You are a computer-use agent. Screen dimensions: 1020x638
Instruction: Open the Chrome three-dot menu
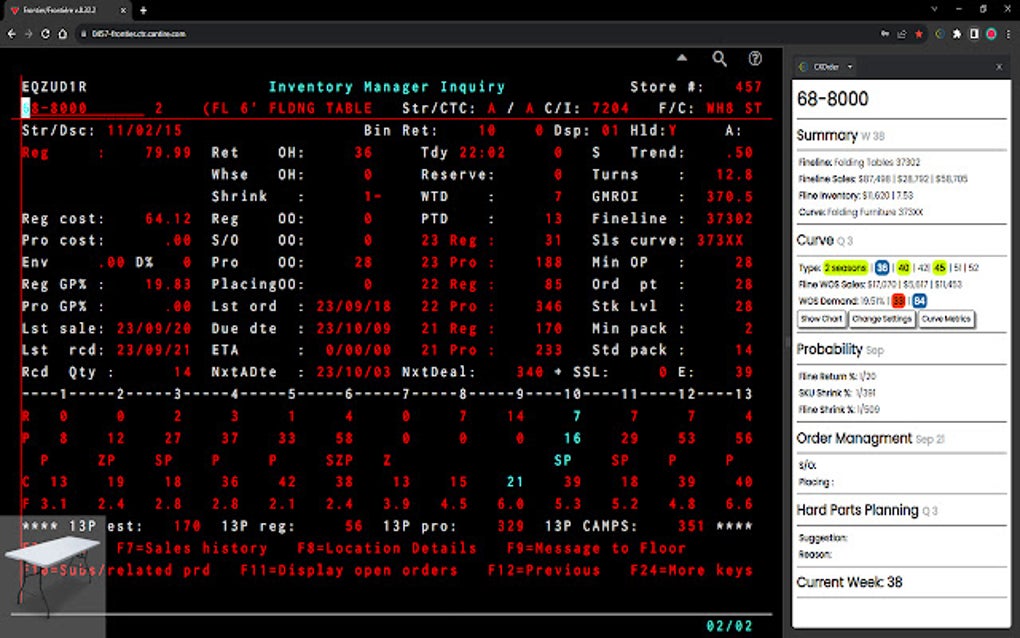coord(1008,33)
